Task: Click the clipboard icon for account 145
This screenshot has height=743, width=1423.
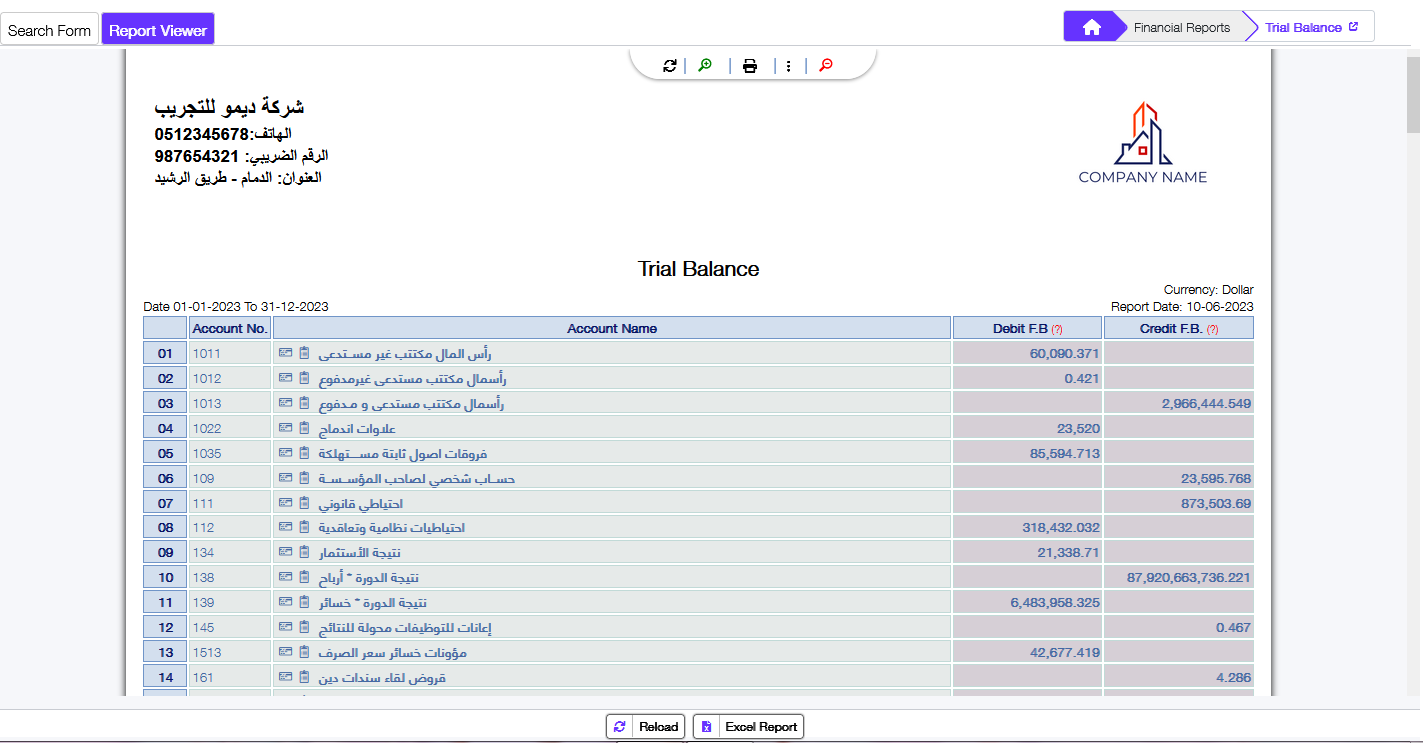Action: pyautogui.click(x=305, y=627)
